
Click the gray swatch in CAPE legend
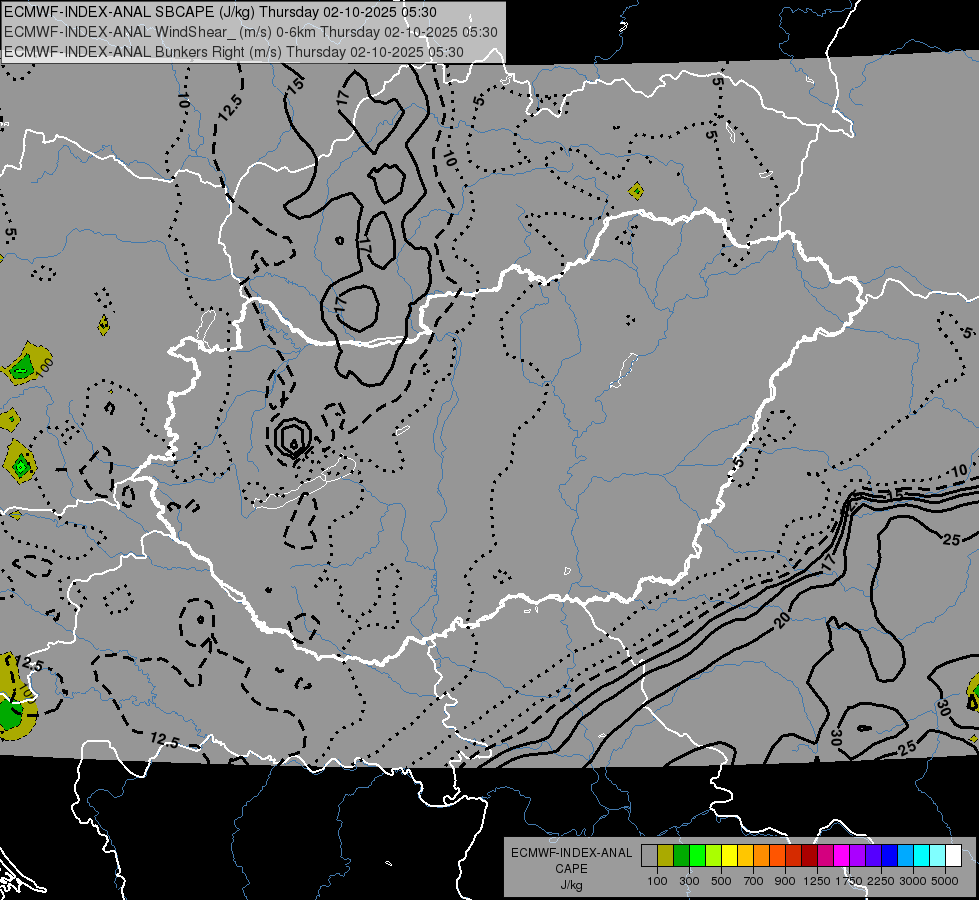pyautogui.click(x=649, y=855)
